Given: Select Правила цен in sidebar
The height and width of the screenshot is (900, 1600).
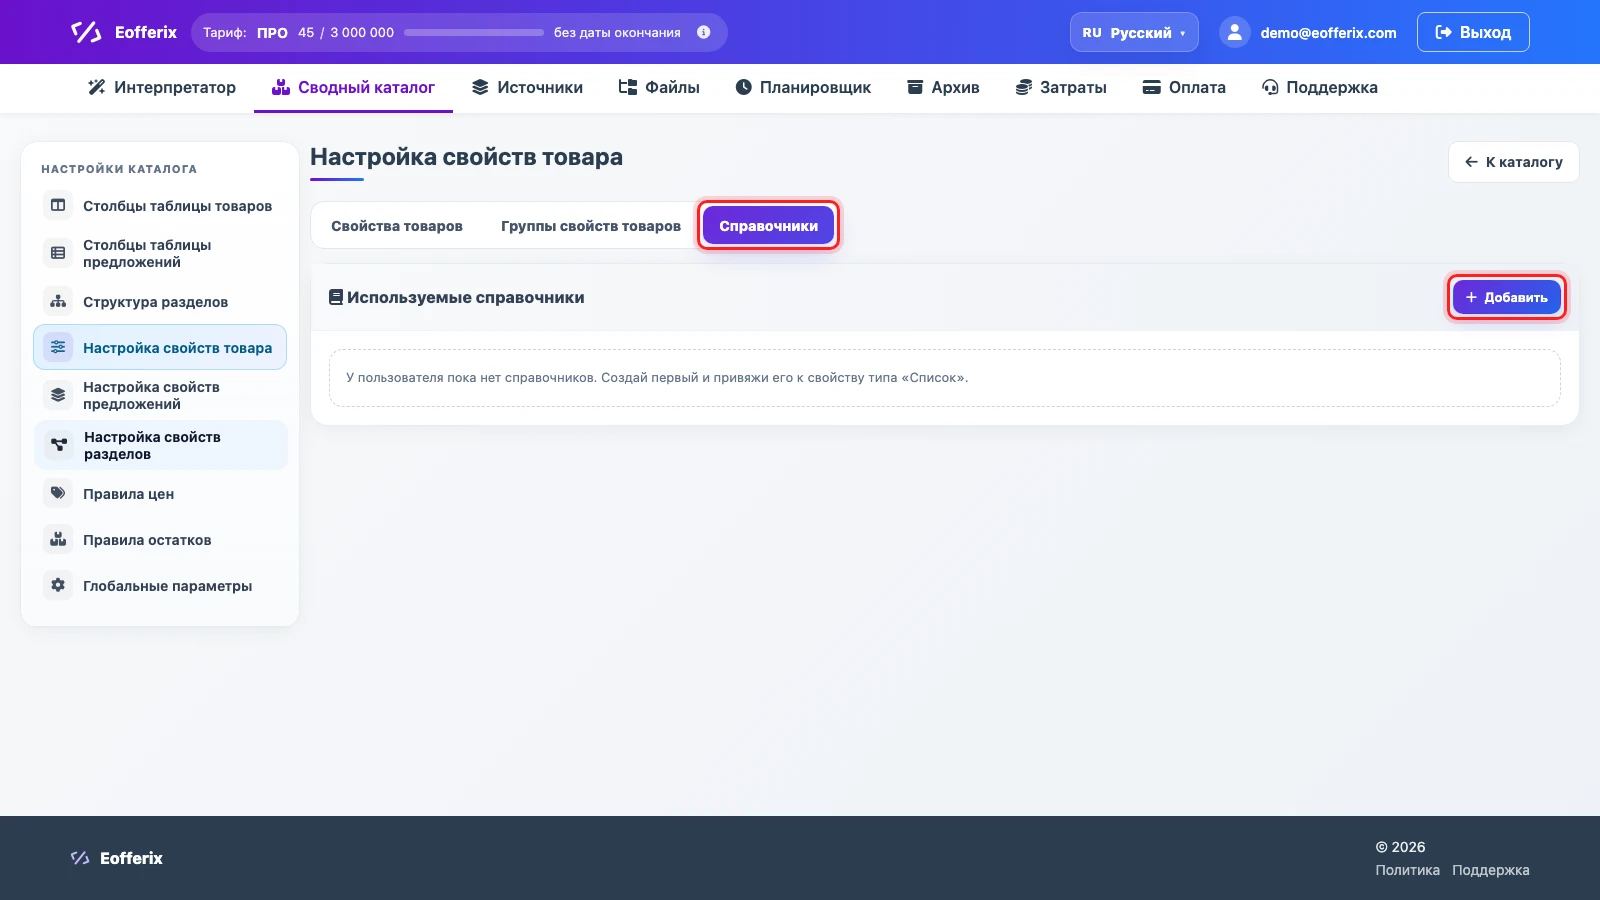Looking at the screenshot, I should [160, 494].
